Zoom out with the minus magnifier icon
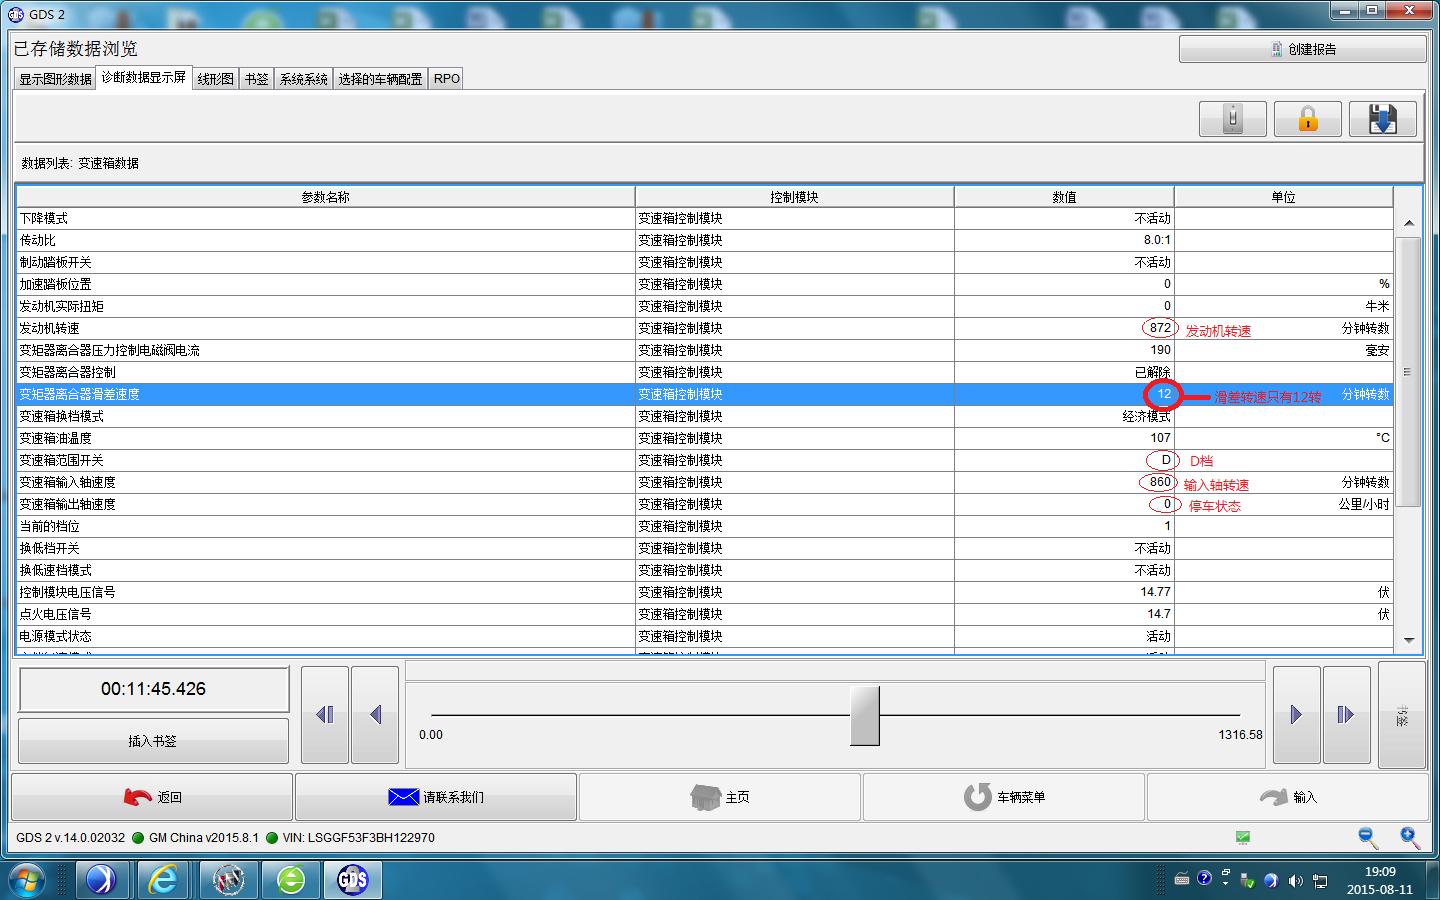The height and width of the screenshot is (900, 1440). click(x=1368, y=838)
